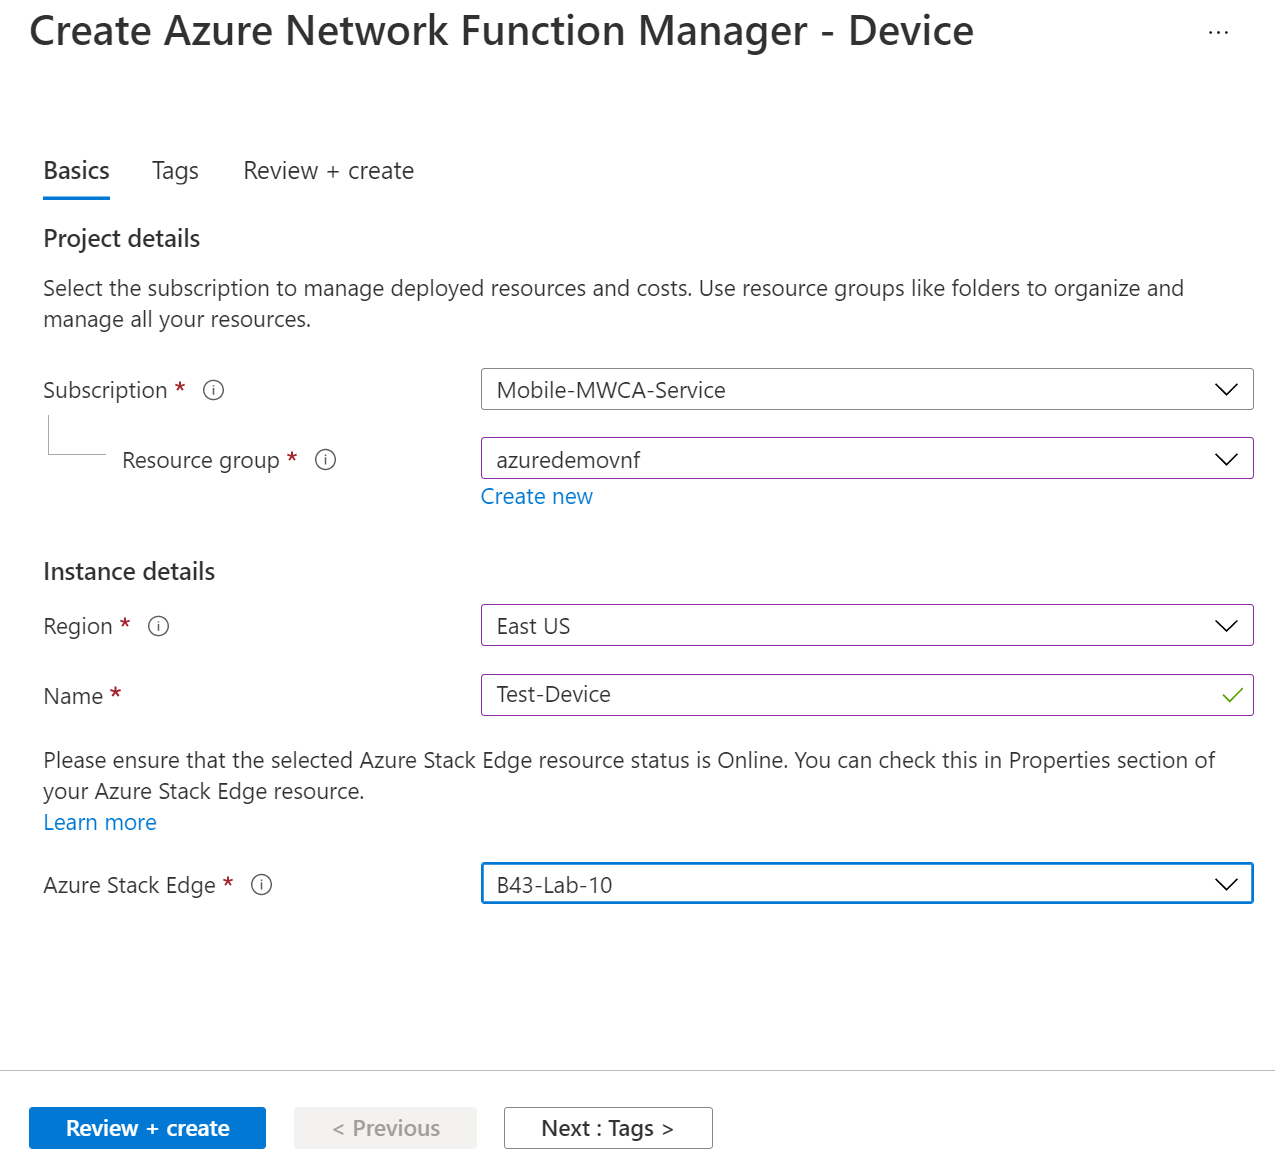Open the ellipsis menu at top right
This screenshot has height=1163, width=1275.
1218,32
